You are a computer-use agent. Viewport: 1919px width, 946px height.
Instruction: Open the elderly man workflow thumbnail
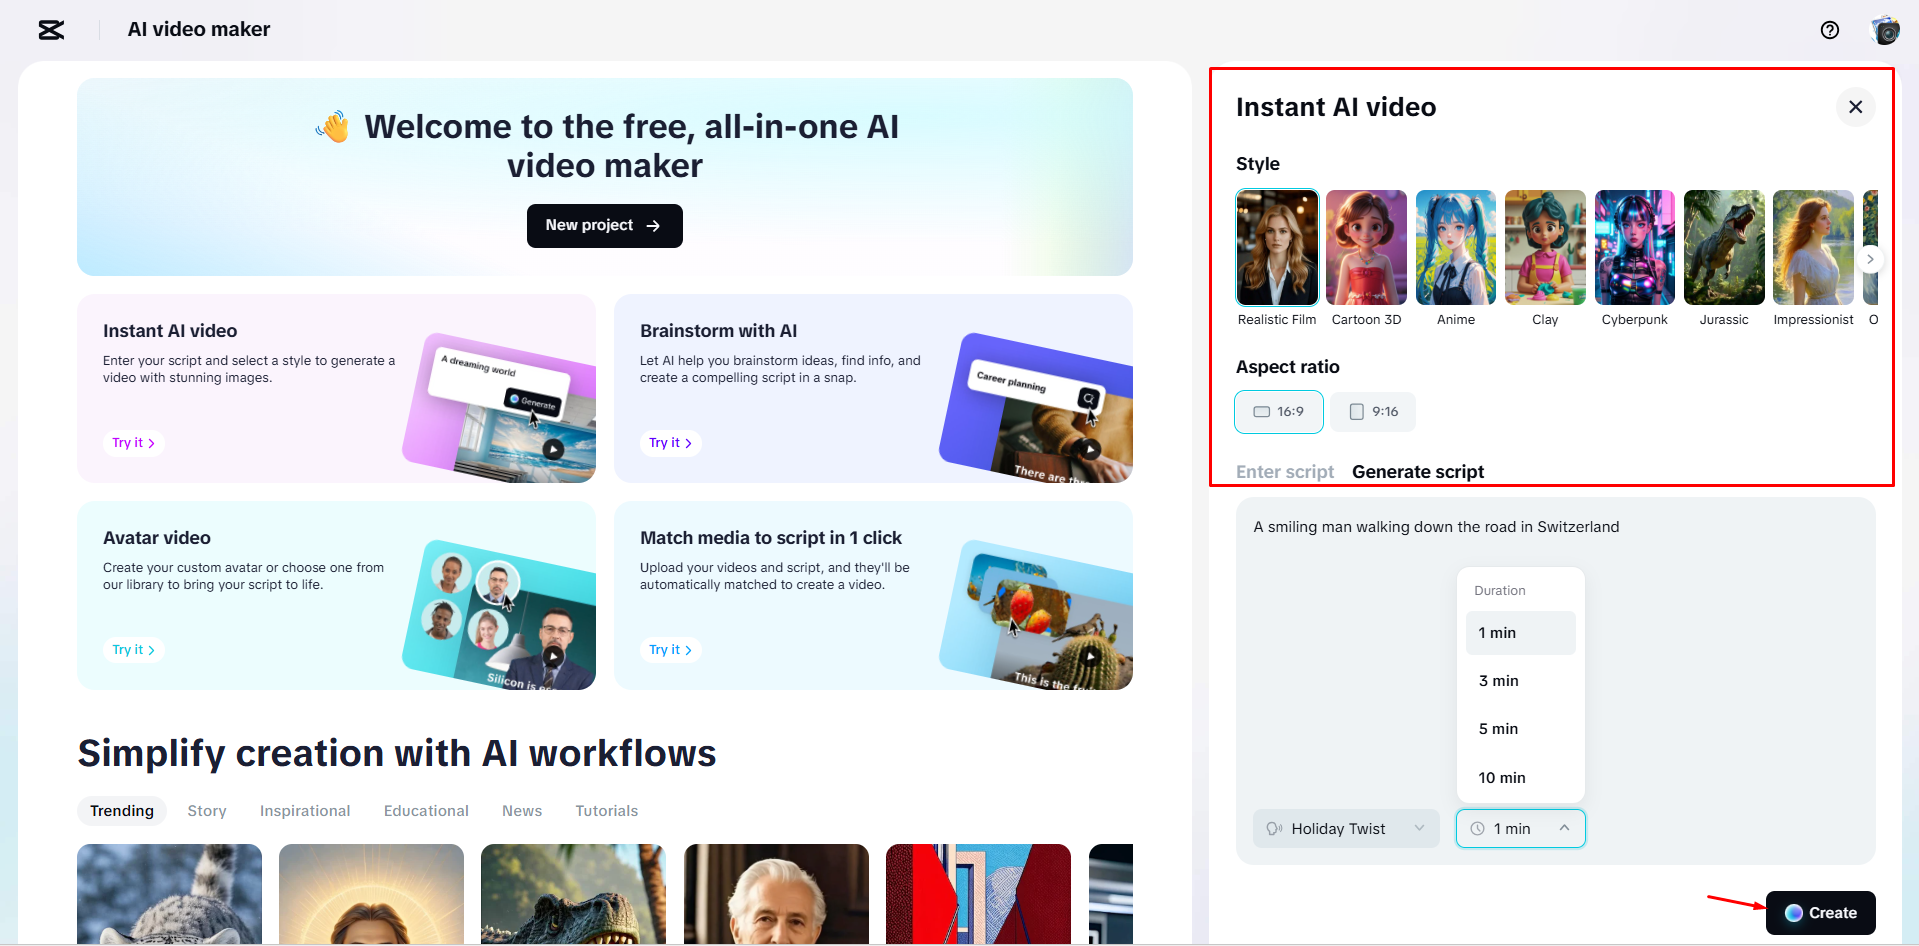tap(776, 894)
